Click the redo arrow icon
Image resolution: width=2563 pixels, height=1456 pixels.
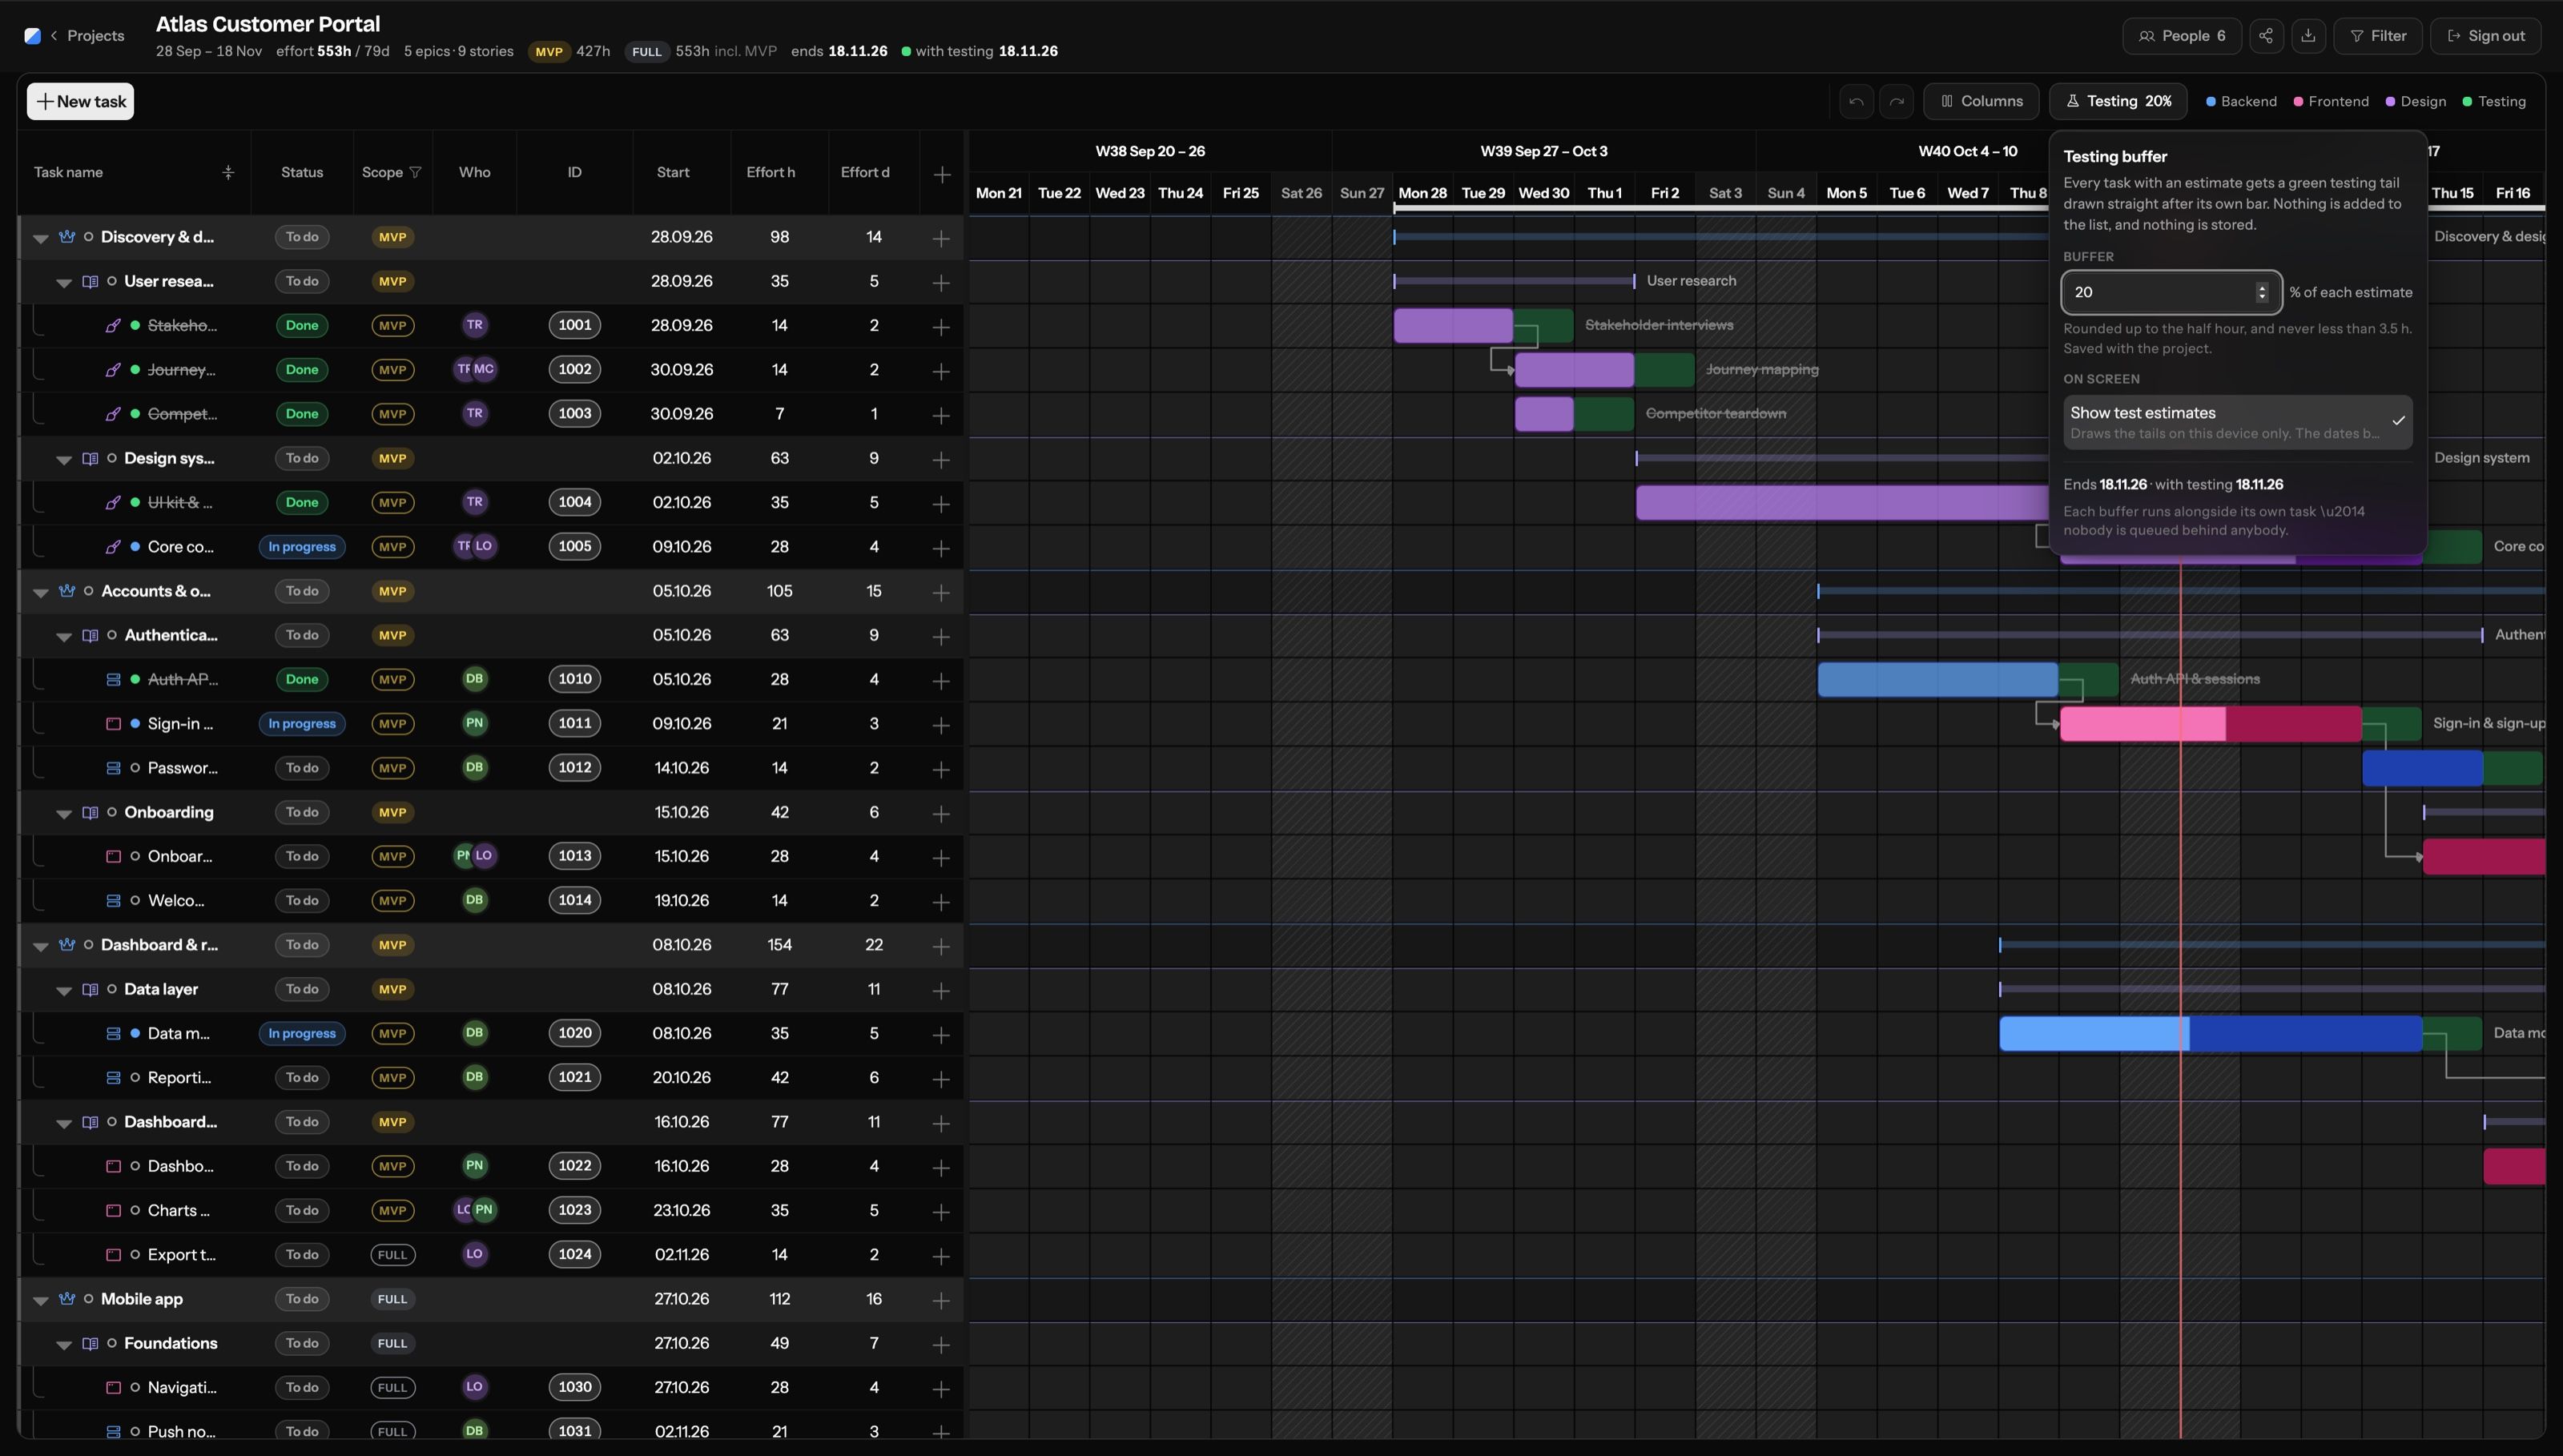click(1896, 101)
